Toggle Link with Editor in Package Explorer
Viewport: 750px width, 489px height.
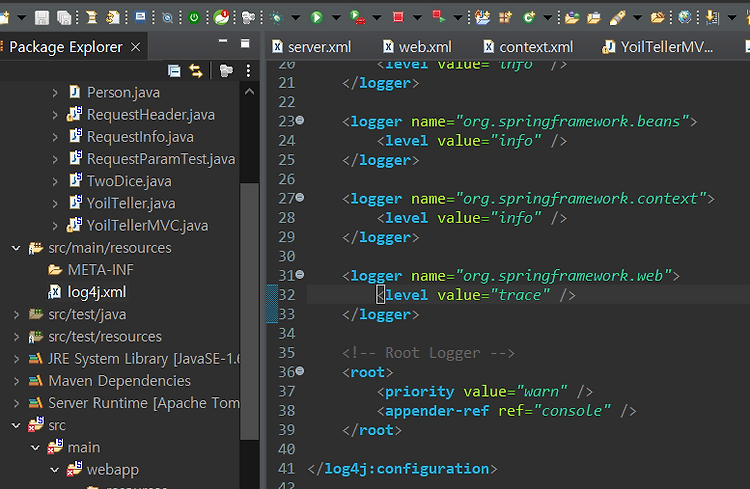pyautogui.click(x=196, y=71)
